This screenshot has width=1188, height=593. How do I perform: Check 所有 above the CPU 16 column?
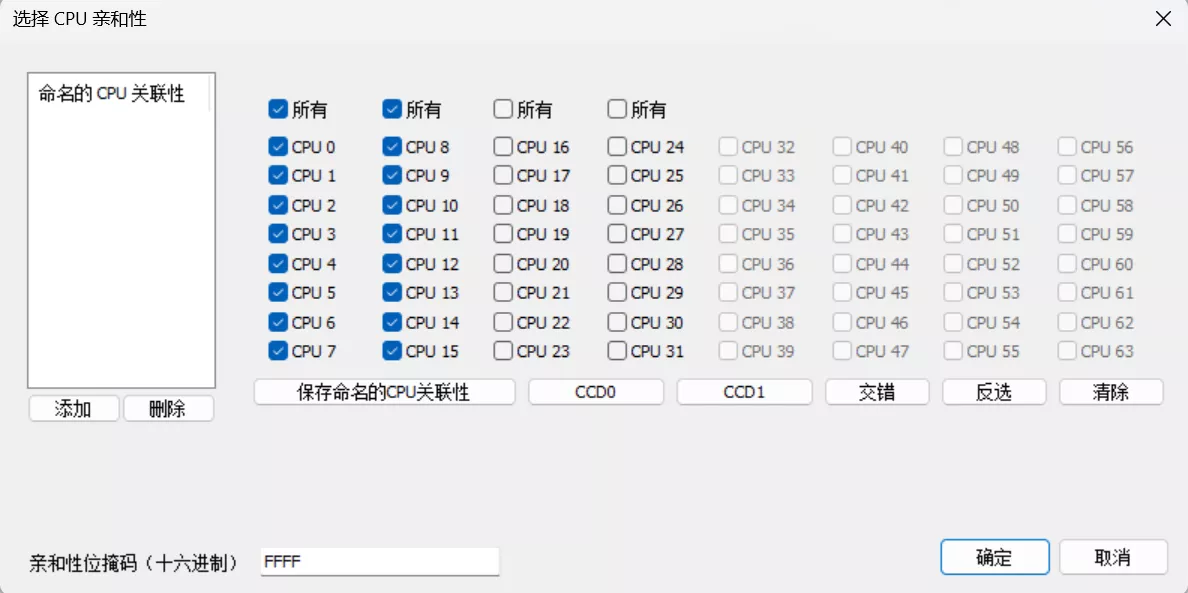click(x=503, y=109)
